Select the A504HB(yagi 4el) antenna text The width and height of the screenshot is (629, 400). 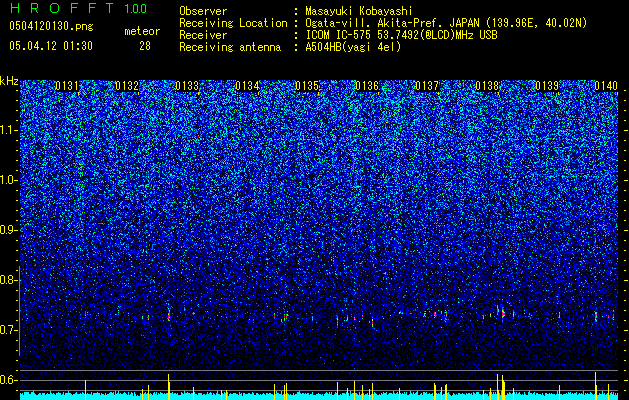tap(353, 47)
